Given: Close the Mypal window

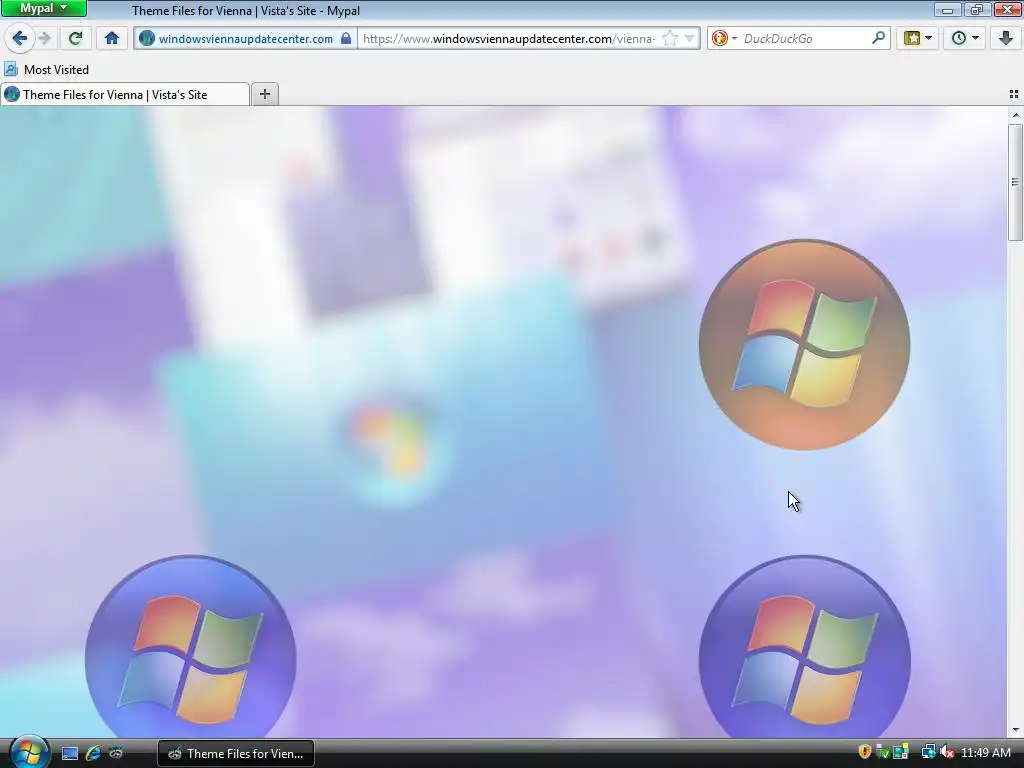Looking at the screenshot, I should tap(1008, 9).
